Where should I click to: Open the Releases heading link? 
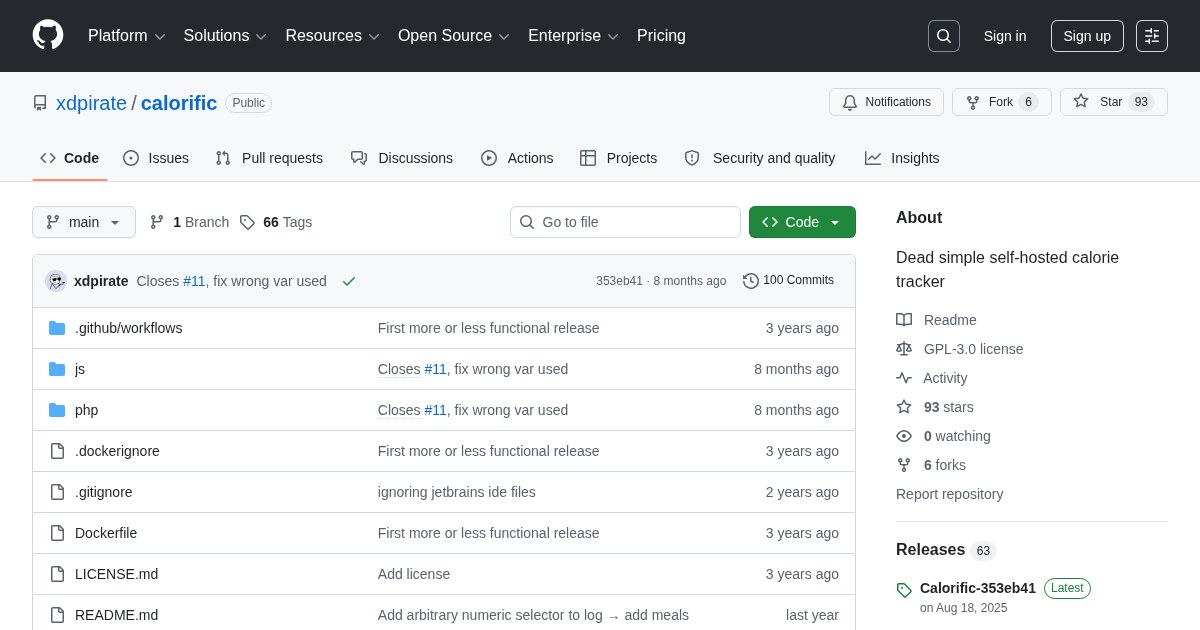click(x=930, y=550)
